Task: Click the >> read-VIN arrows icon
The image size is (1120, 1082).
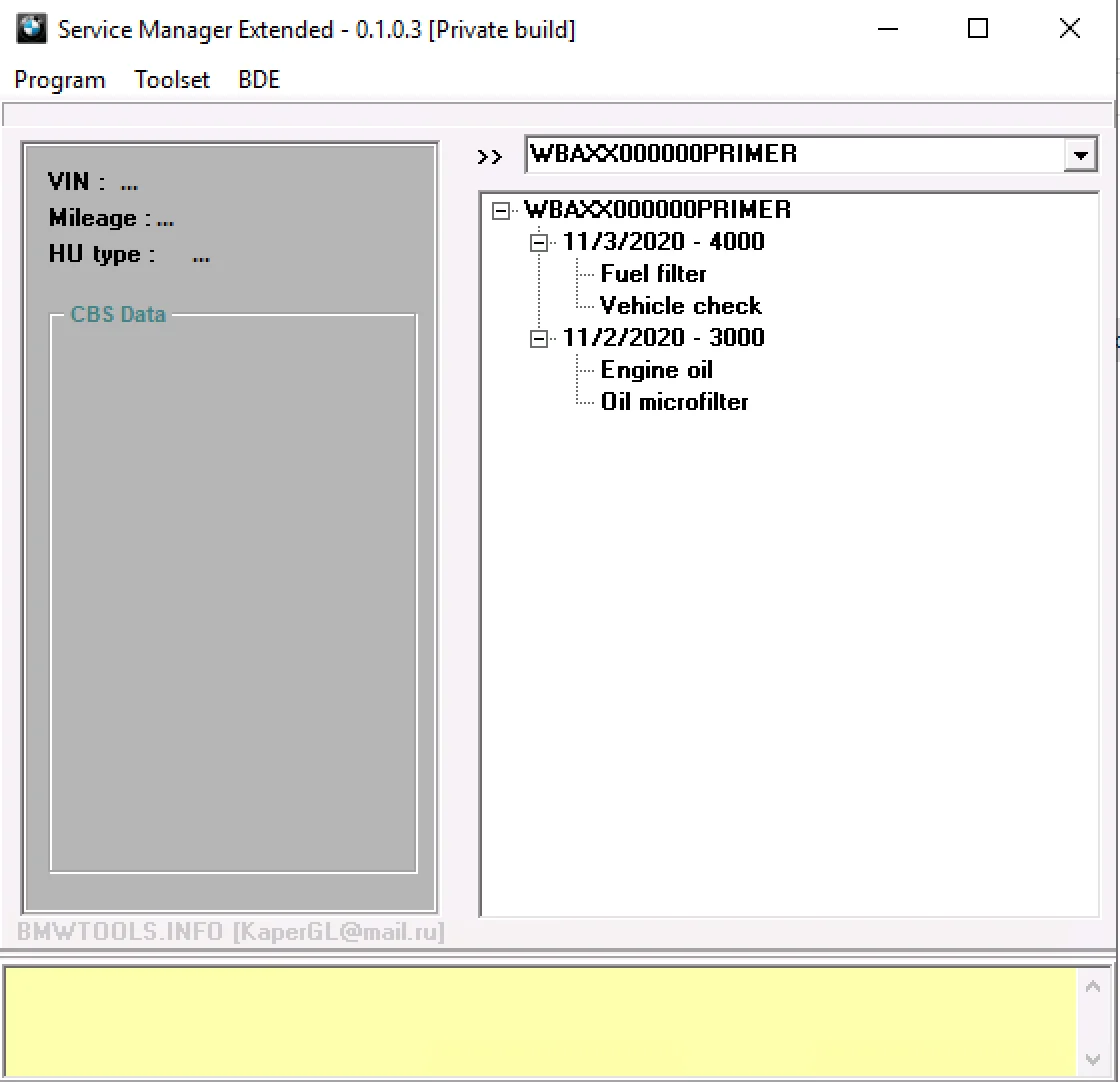Action: 490,156
